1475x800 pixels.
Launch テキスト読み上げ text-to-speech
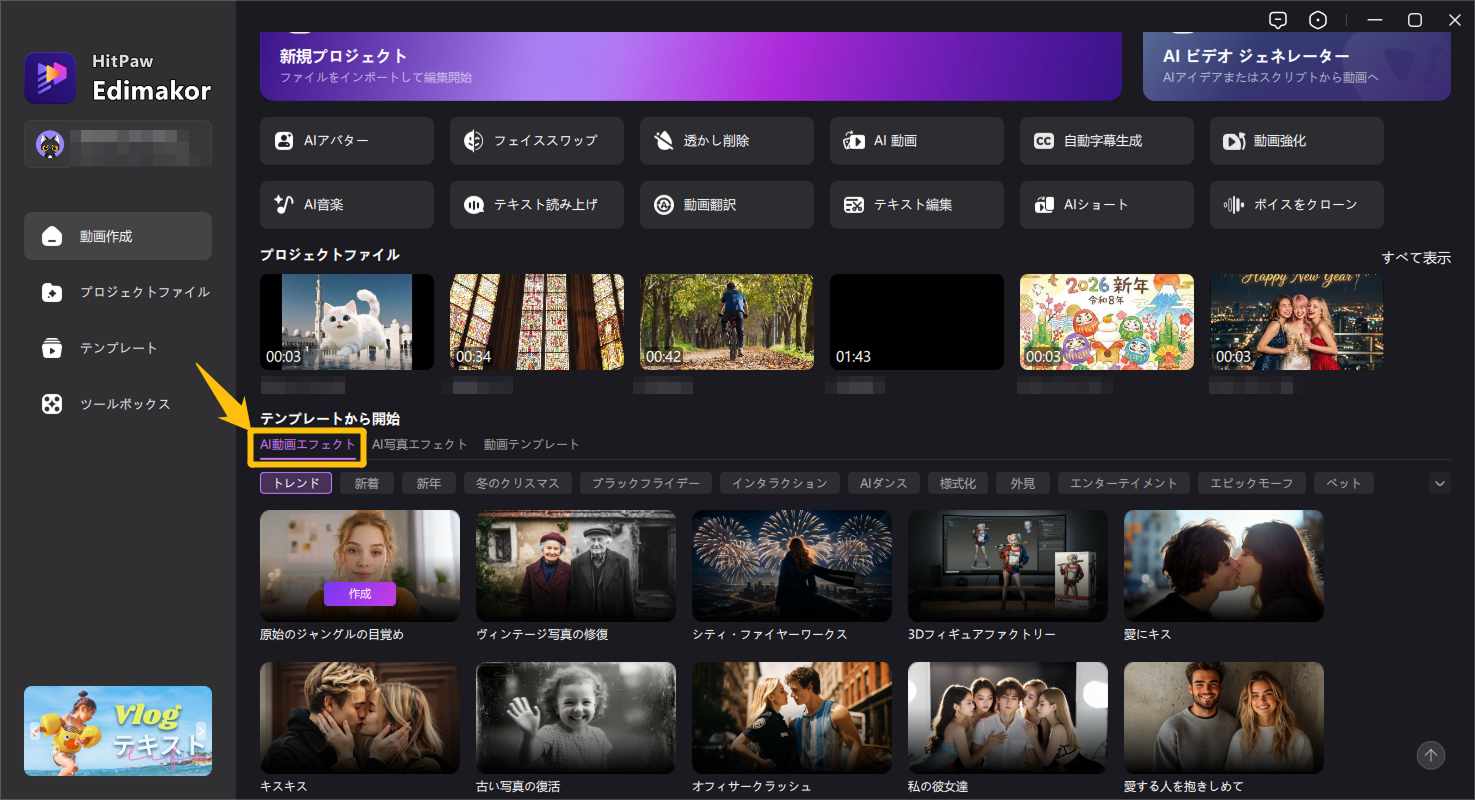pos(536,205)
